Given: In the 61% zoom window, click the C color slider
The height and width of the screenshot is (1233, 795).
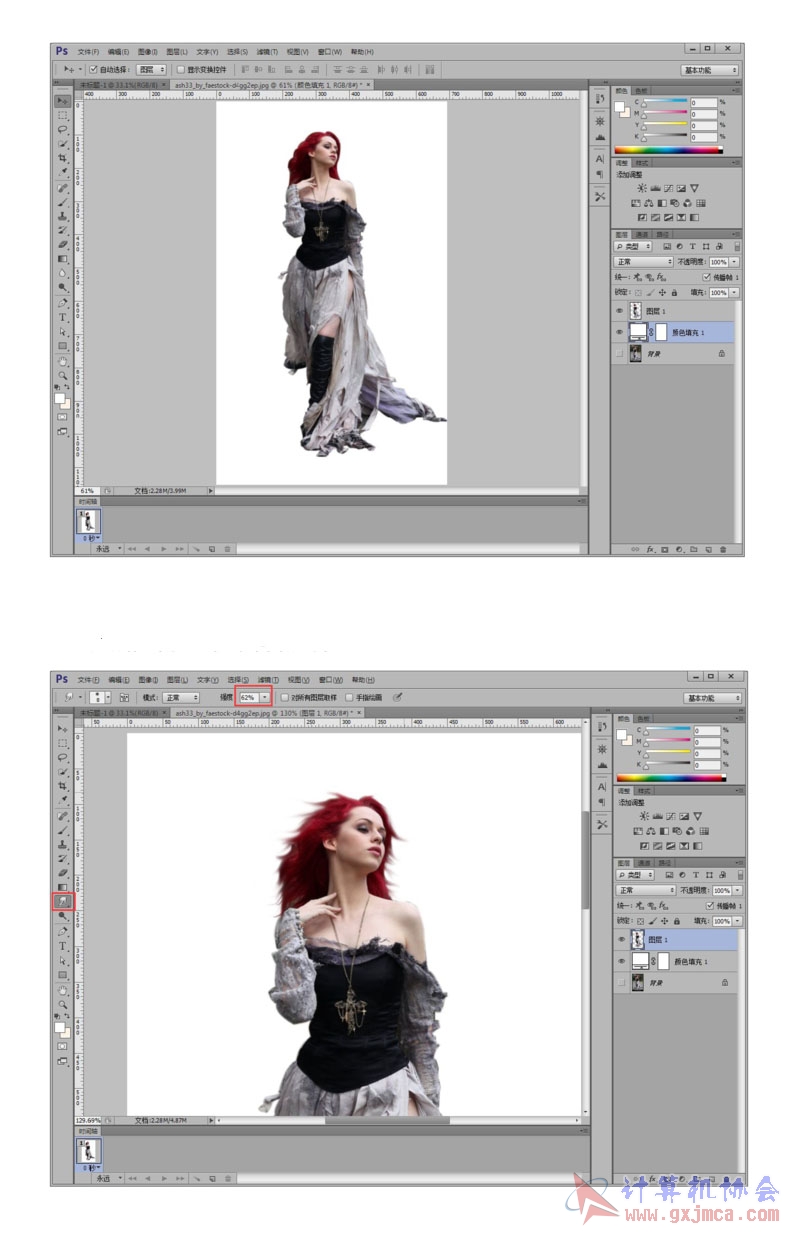Looking at the screenshot, I should [666, 101].
